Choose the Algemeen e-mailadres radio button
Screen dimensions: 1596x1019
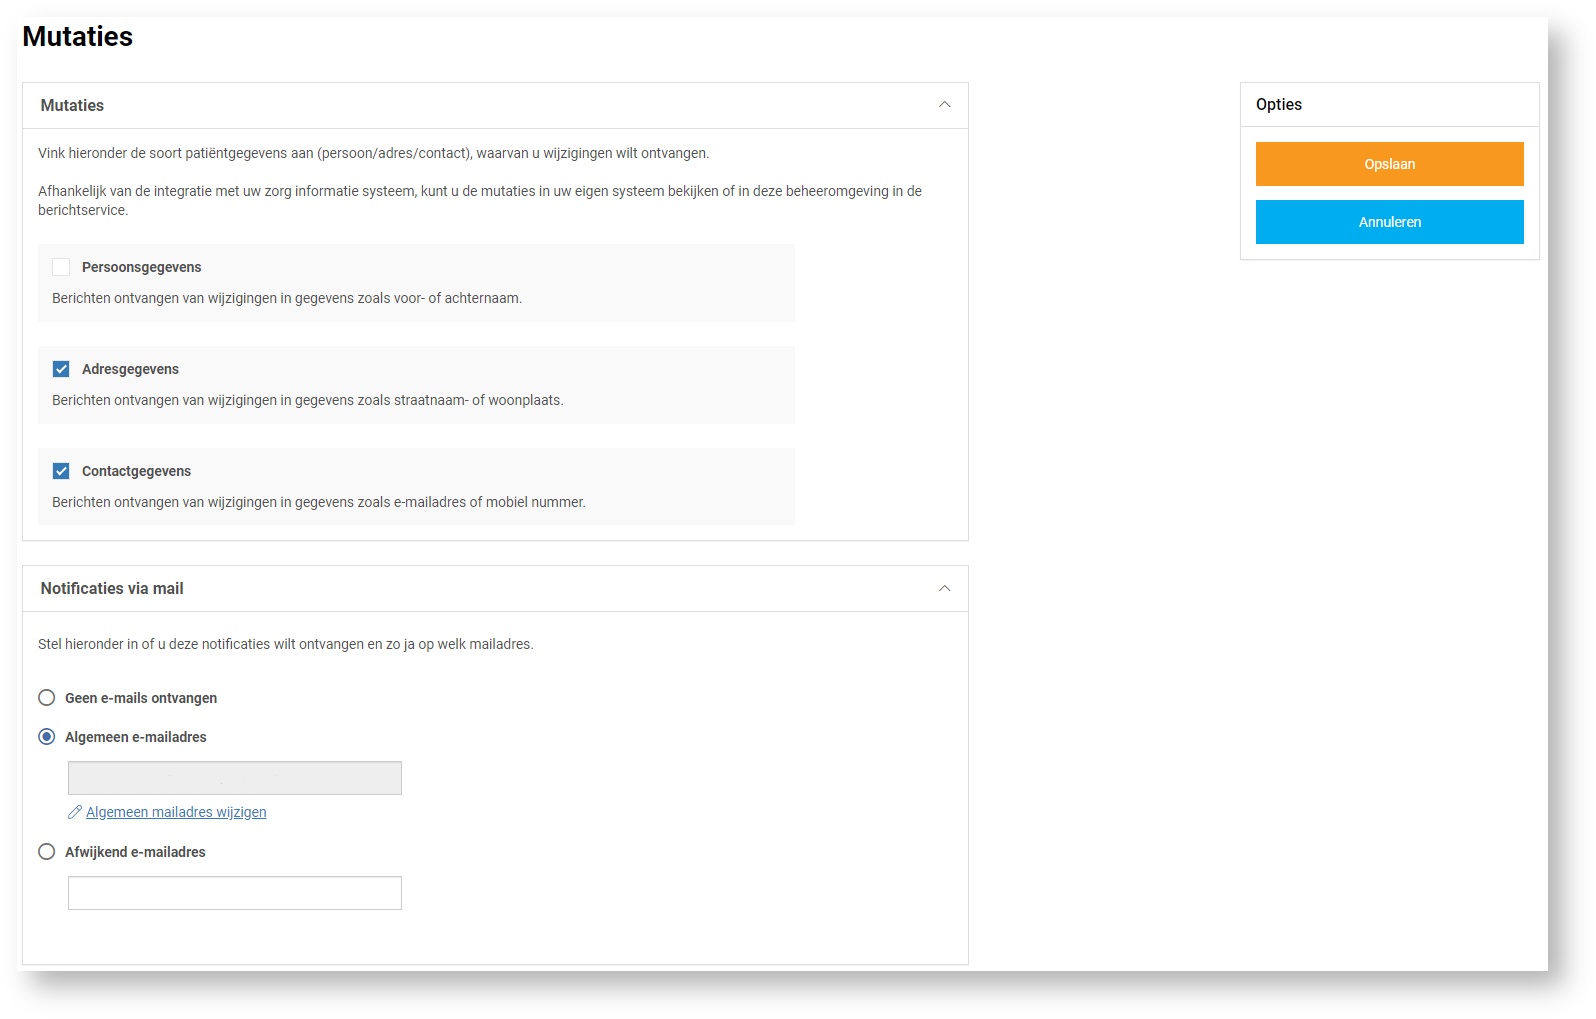[47, 737]
